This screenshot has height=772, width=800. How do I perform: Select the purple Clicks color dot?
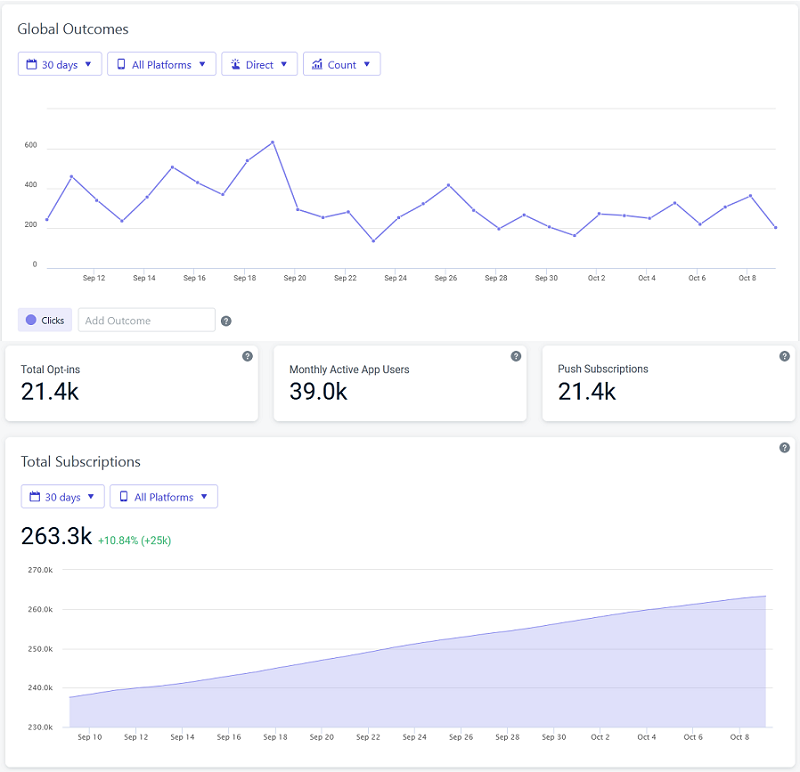[x=31, y=320]
